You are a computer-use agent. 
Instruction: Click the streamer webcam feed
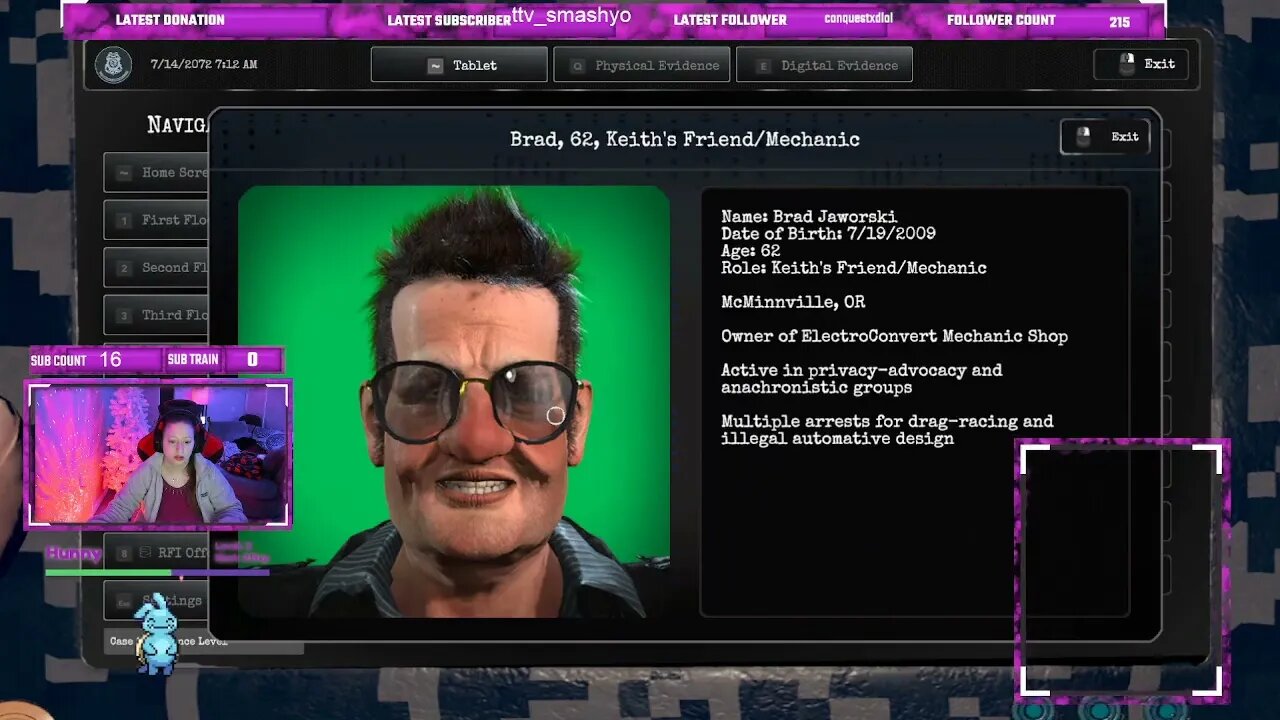coord(158,454)
